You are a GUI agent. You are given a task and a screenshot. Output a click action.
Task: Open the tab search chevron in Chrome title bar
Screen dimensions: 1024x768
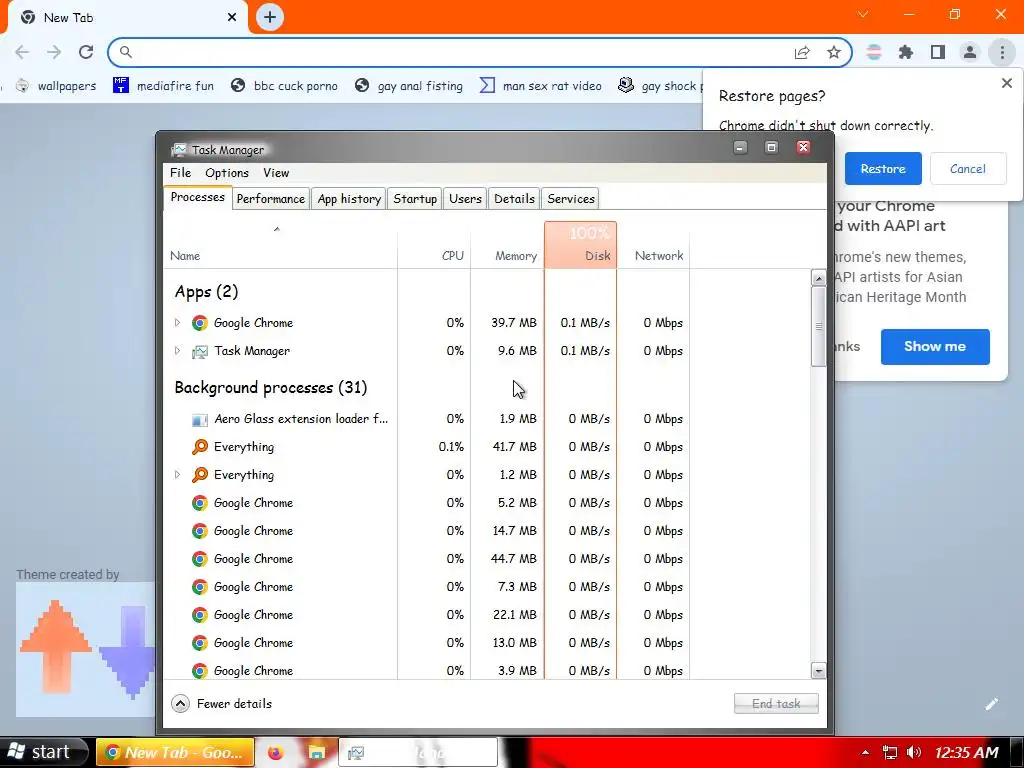[x=863, y=14]
